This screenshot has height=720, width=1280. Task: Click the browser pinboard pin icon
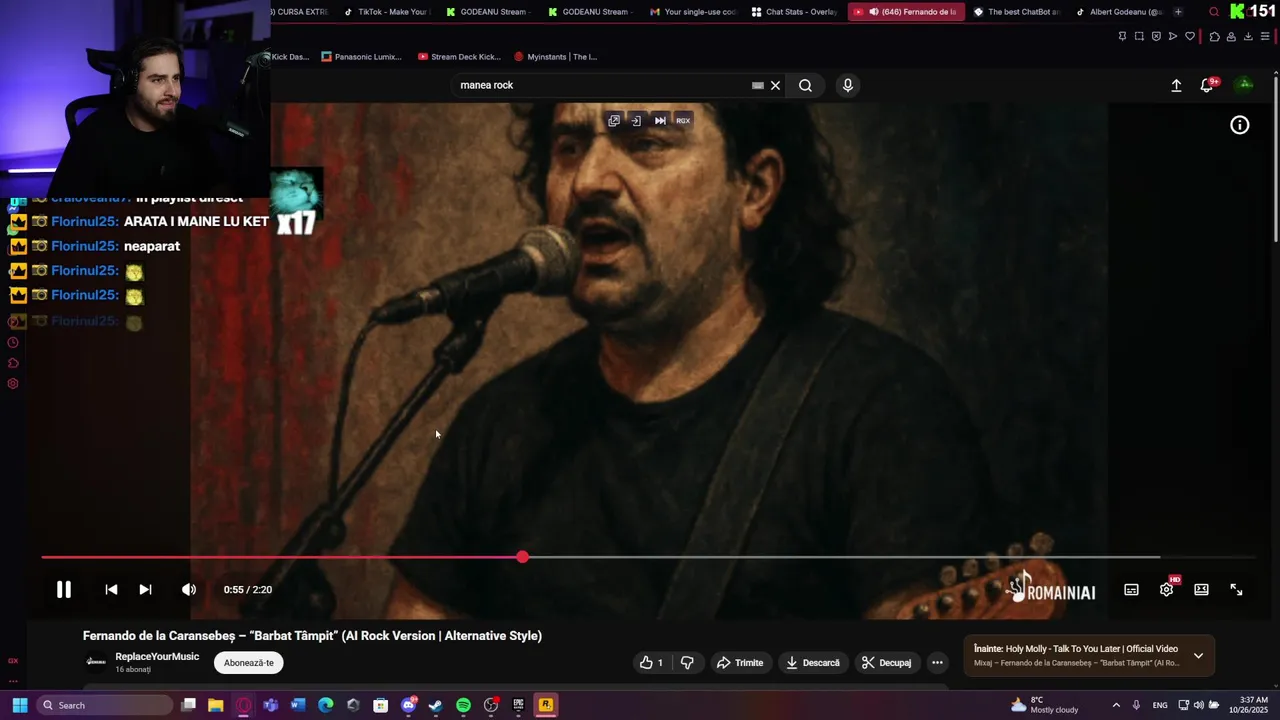pos(1122,37)
